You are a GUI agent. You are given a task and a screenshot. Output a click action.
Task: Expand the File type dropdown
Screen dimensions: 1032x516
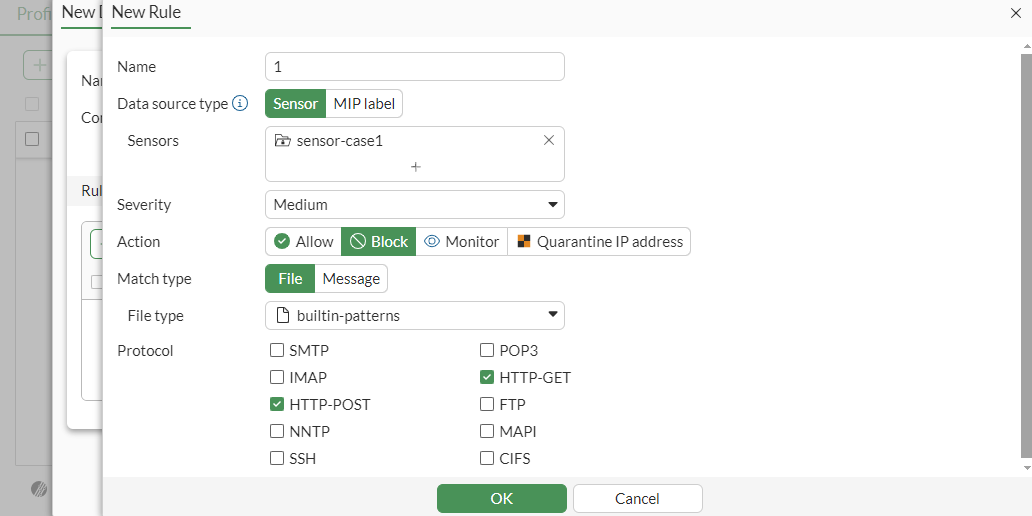coord(415,315)
